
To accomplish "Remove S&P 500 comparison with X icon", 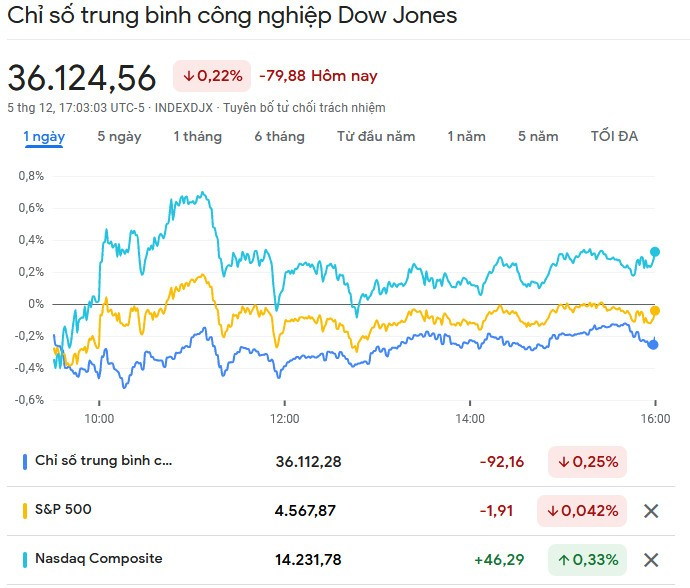I will (651, 511).
